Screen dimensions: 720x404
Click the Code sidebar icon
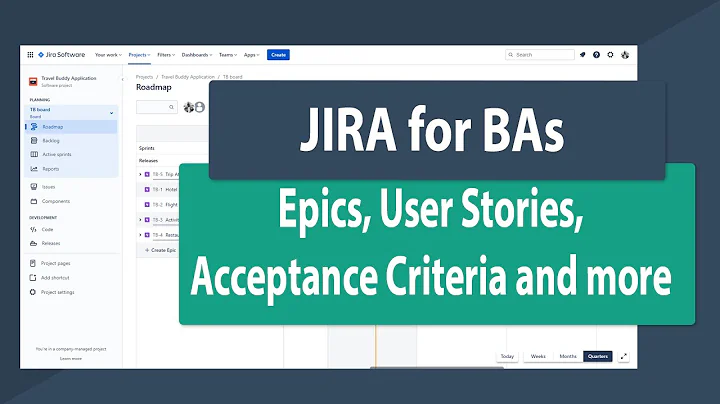tap(34, 229)
